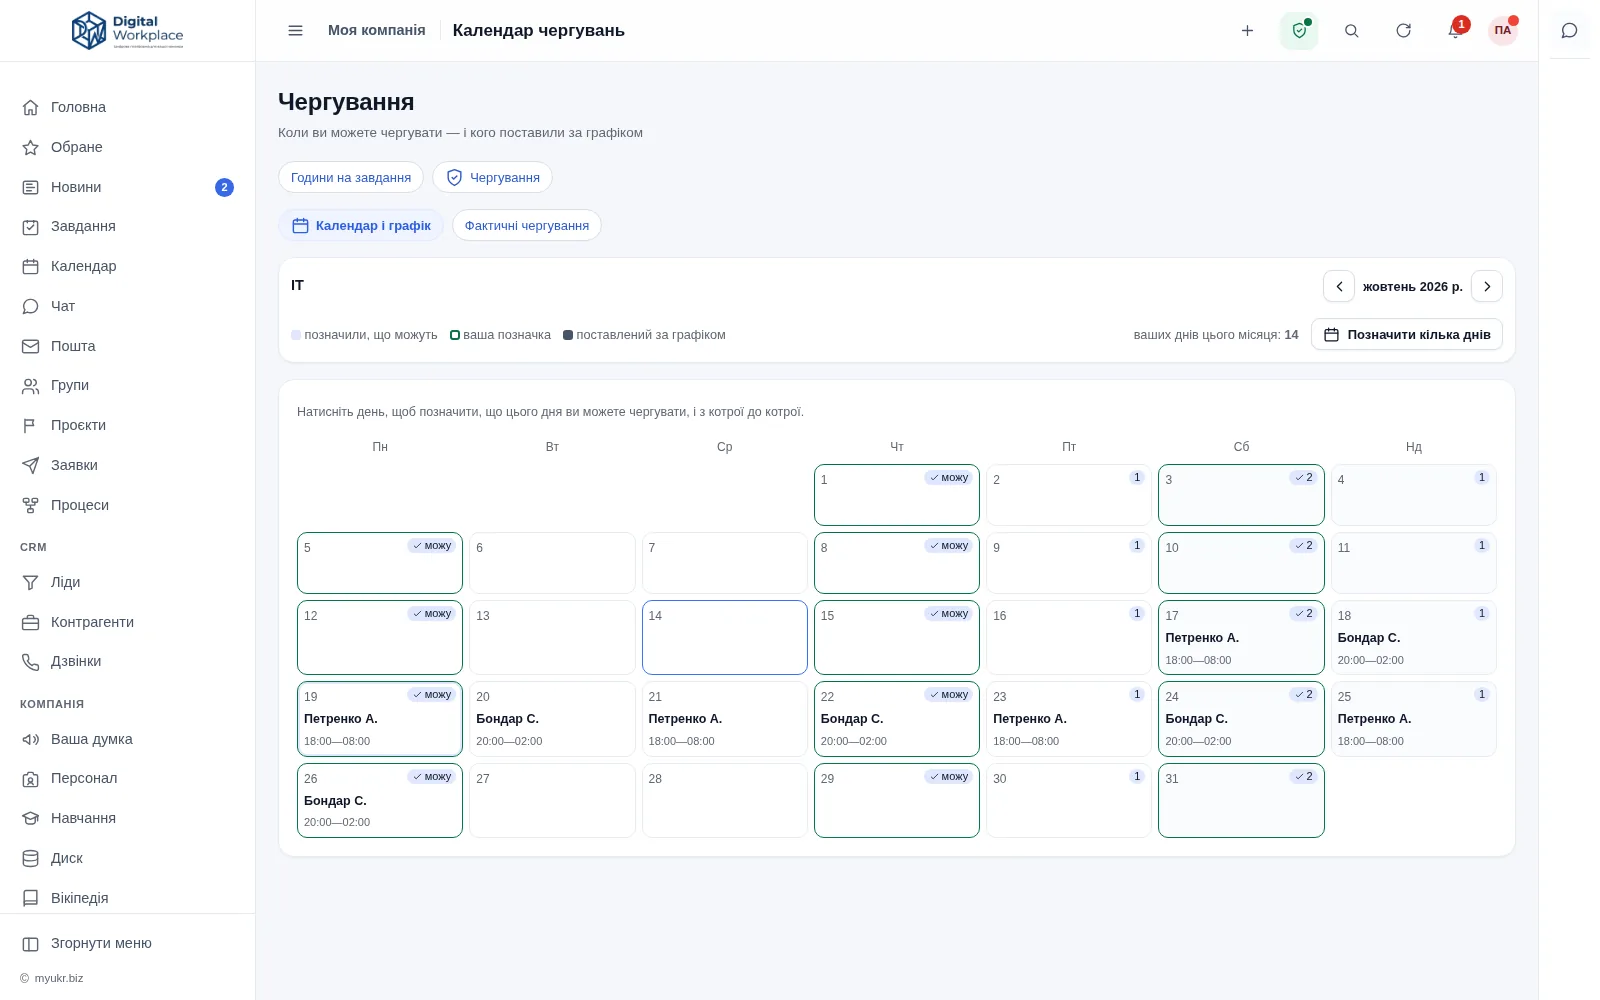Toggle availability on day 31 cell
1600x1000 pixels.
(1241, 800)
